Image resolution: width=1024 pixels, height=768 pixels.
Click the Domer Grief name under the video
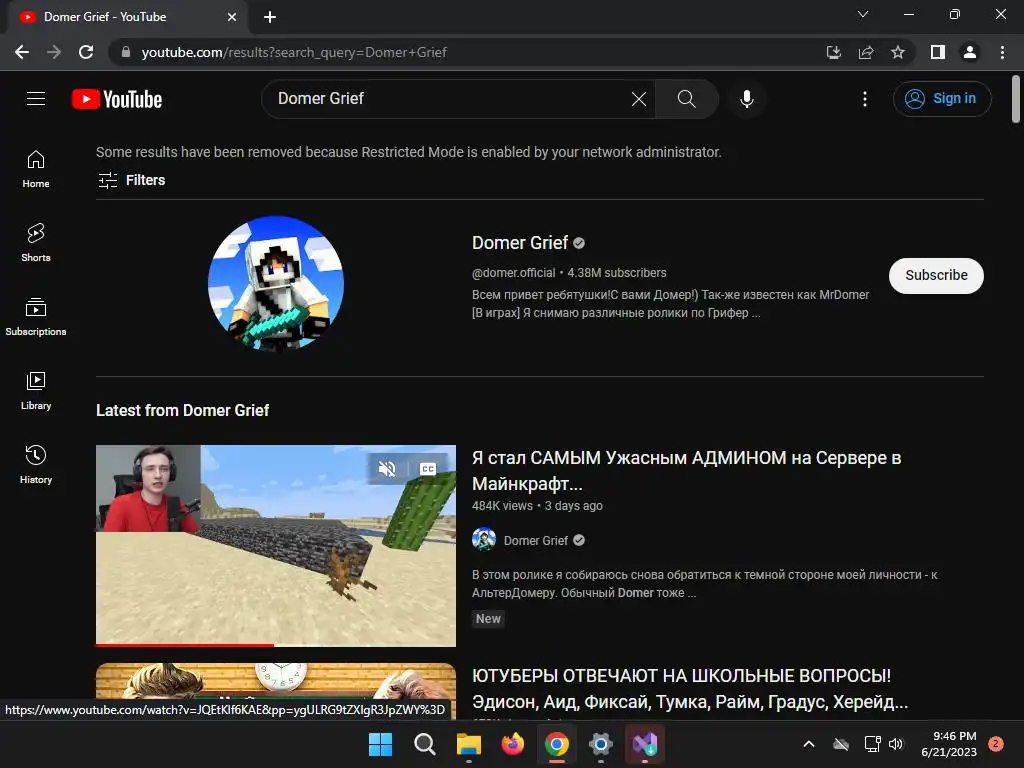[x=536, y=540]
